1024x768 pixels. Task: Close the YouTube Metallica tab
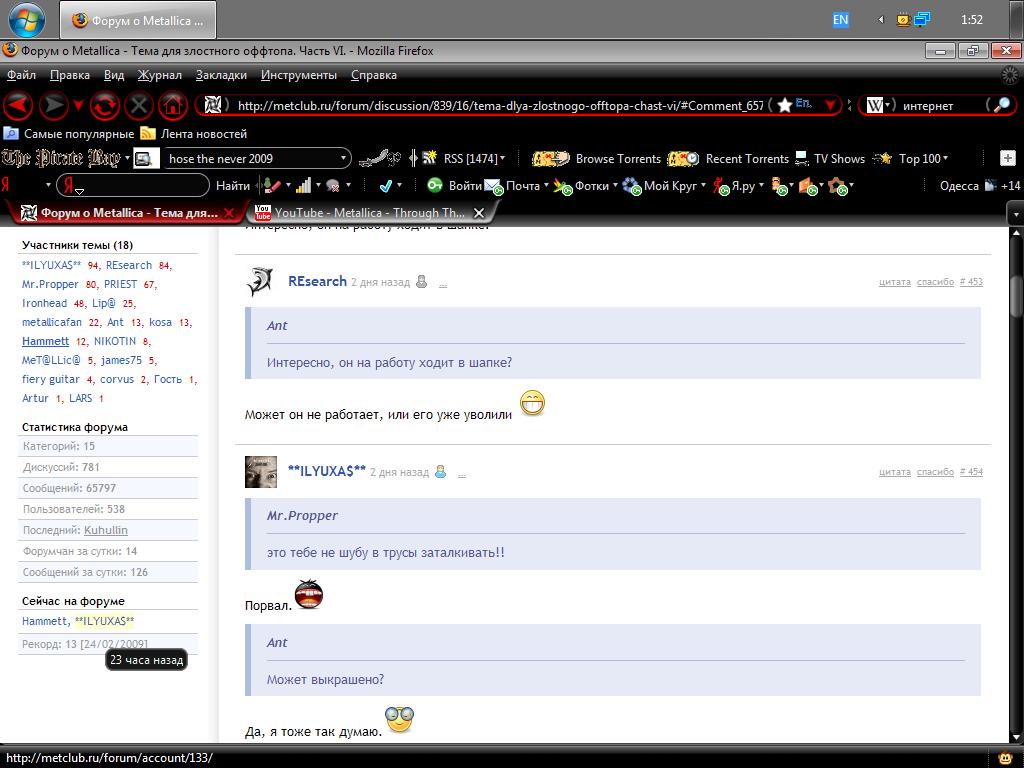479,212
